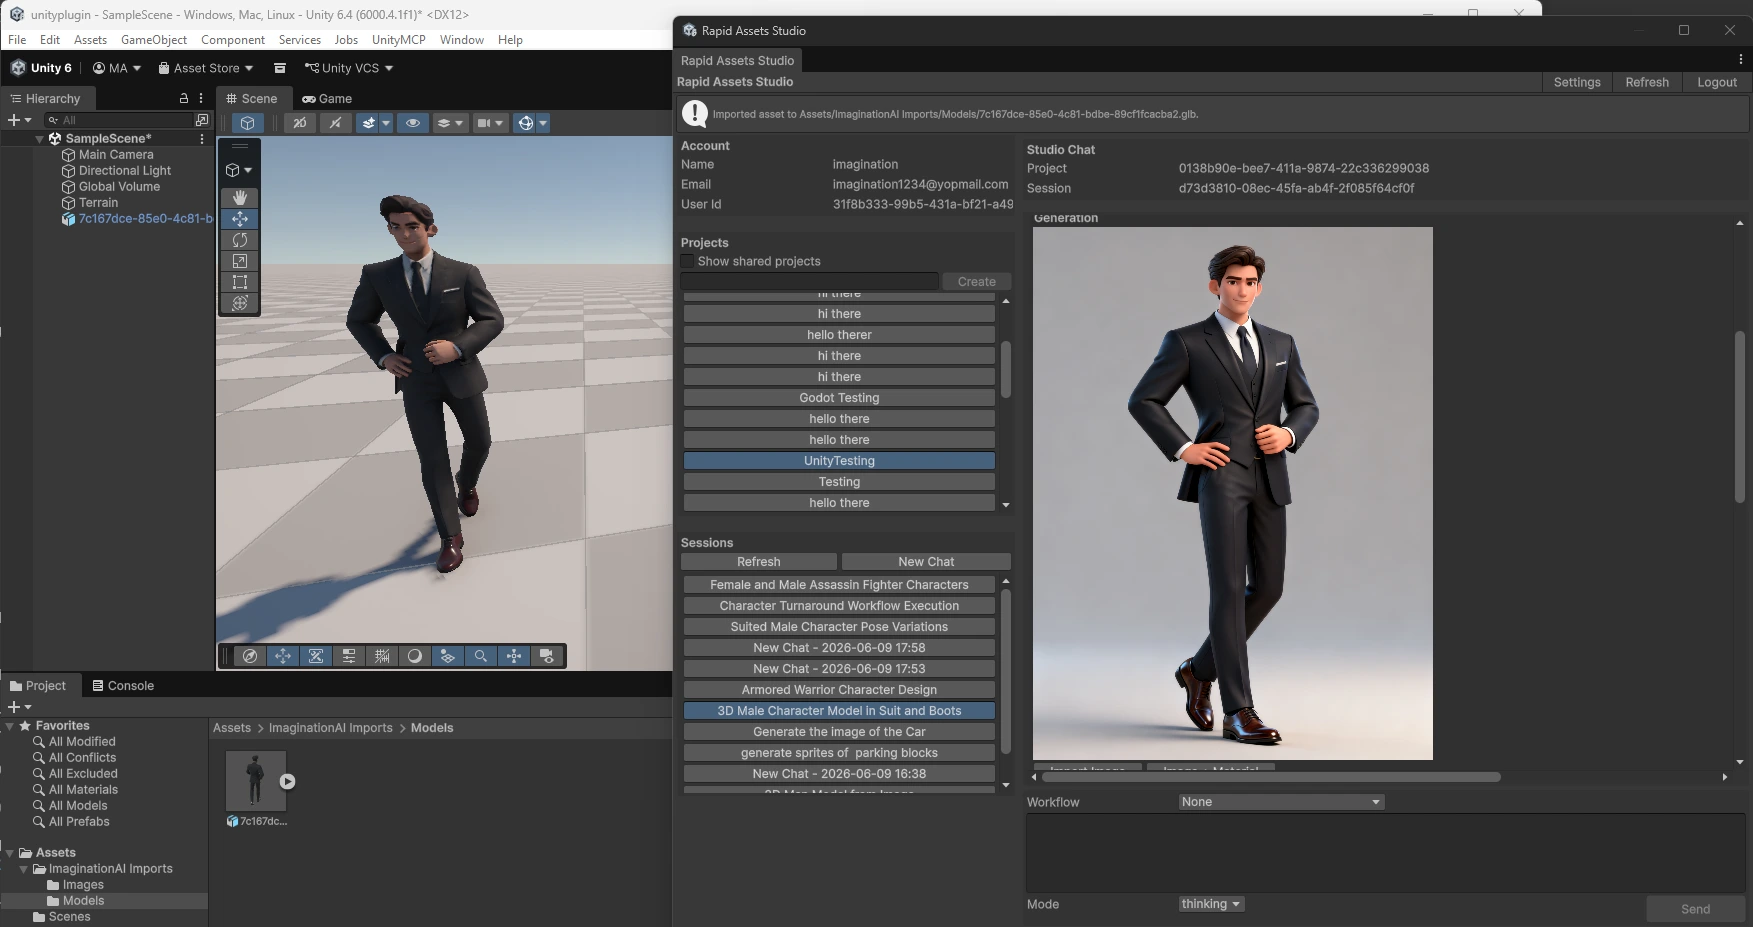Click the crossed-tools icon in bottom overlay bar

[x=316, y=656]
